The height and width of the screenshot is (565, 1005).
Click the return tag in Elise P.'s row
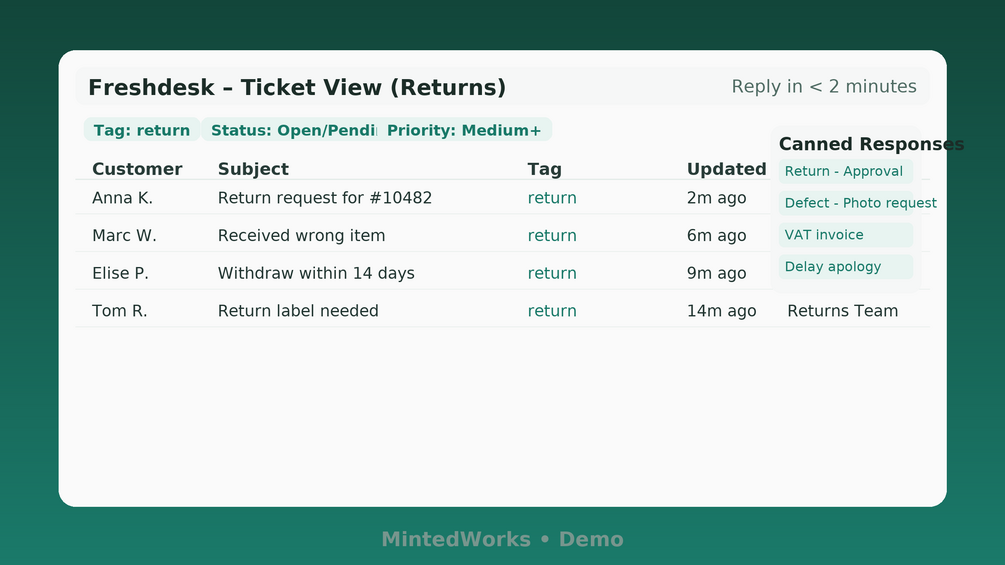point(552,274)
